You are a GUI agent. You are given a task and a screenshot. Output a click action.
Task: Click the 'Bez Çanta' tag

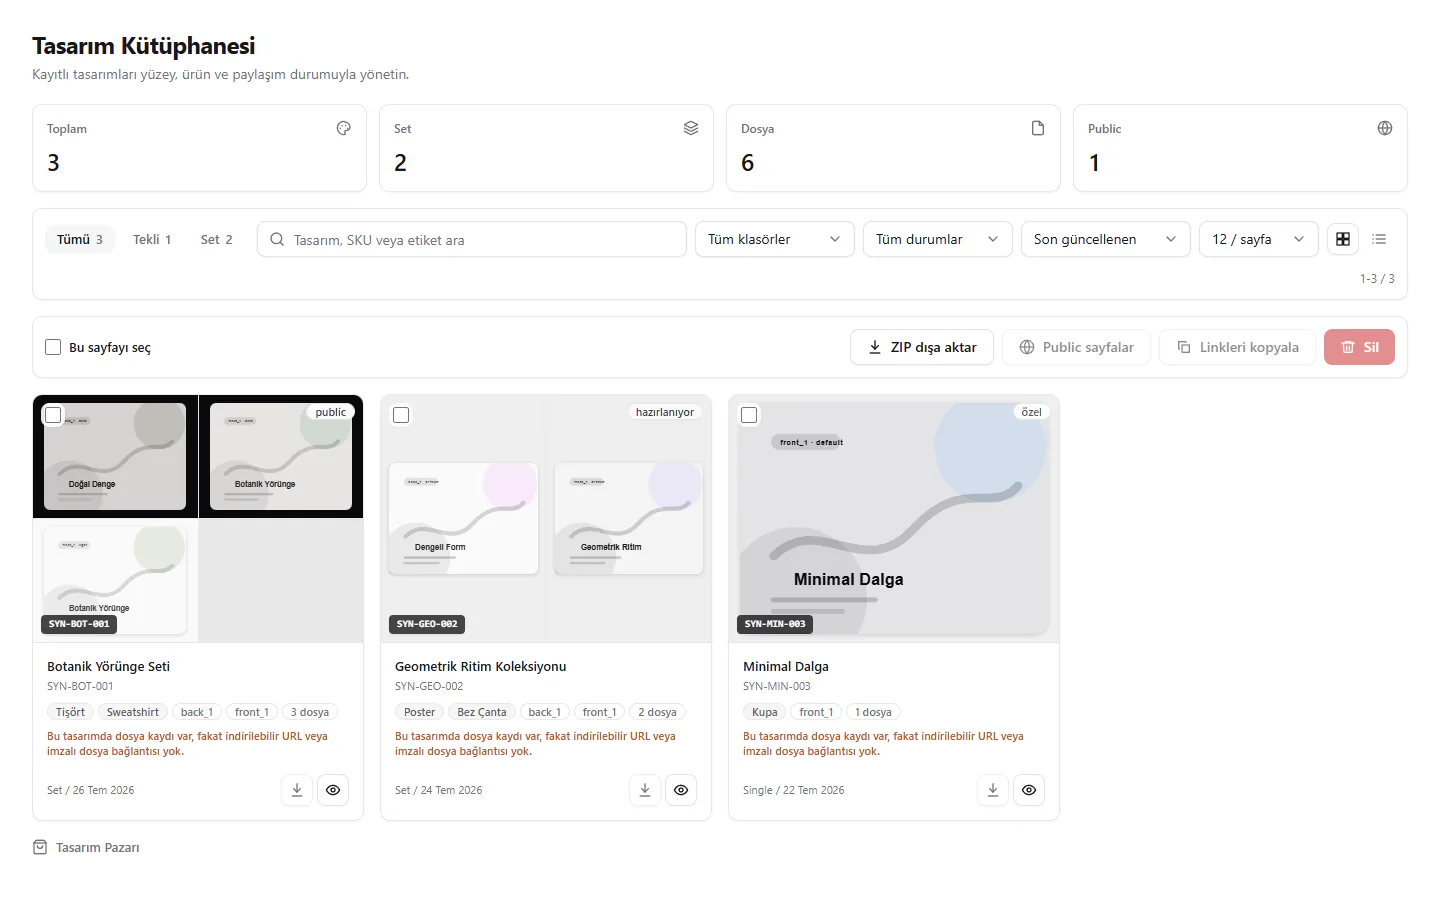[482, 712]
